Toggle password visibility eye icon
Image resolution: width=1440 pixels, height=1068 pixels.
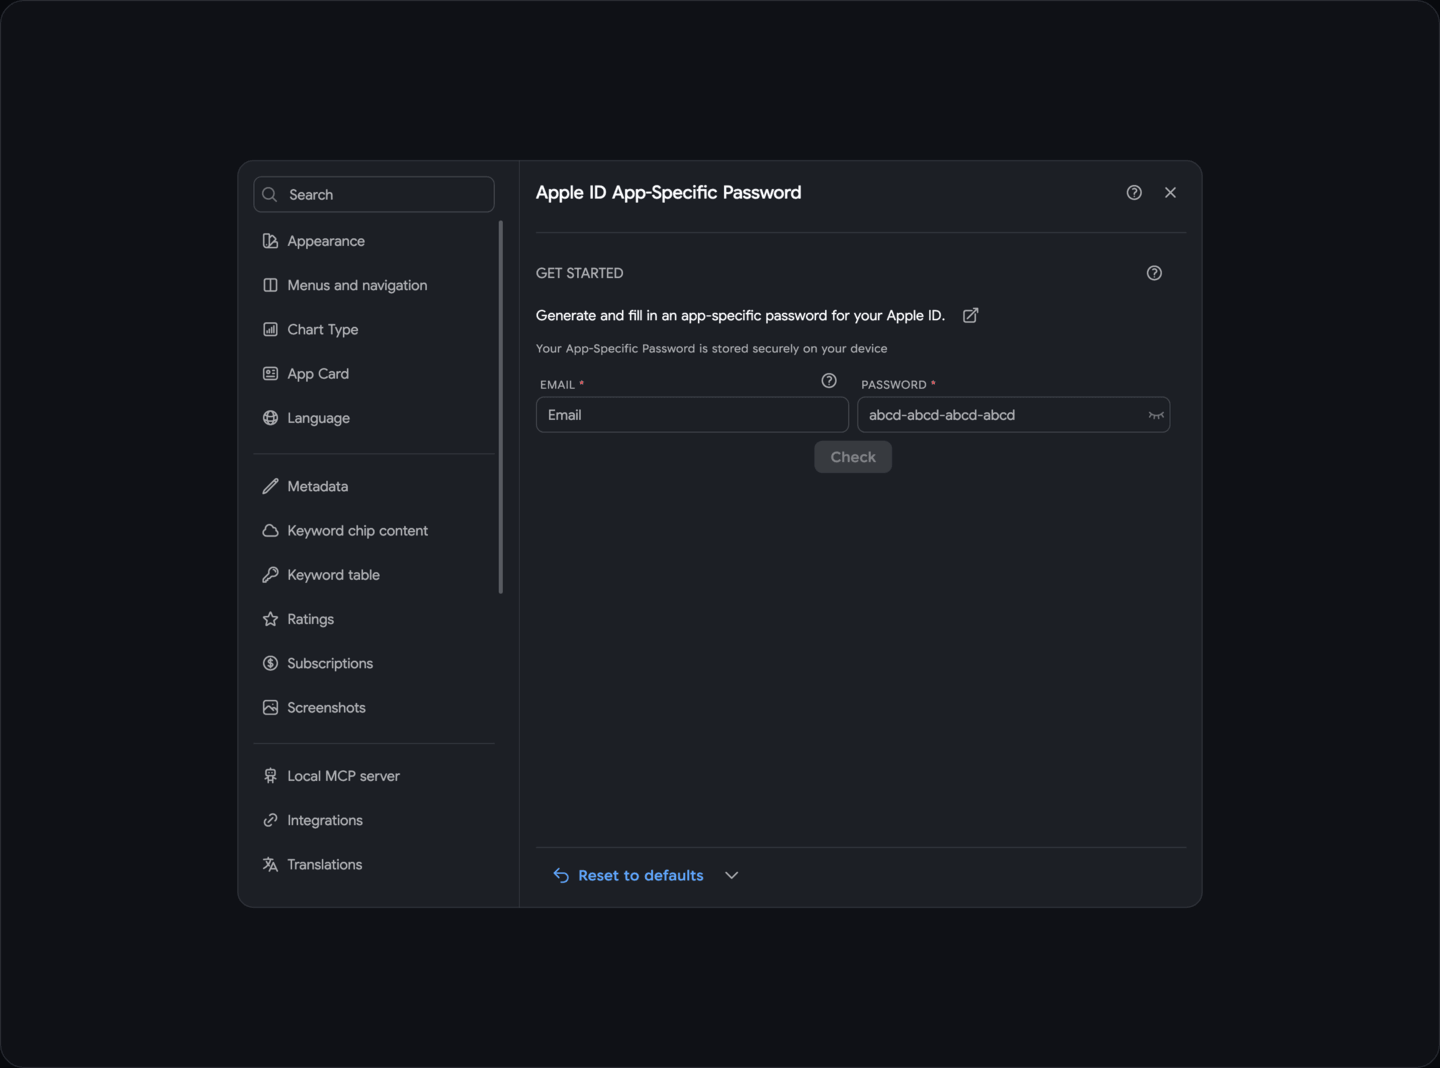pos(1156,415)
